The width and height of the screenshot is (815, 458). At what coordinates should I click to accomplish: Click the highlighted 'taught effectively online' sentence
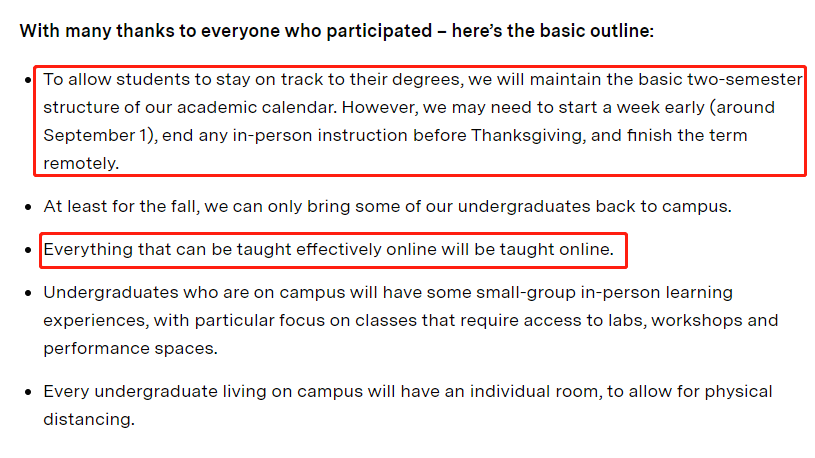tap(328, 250)
